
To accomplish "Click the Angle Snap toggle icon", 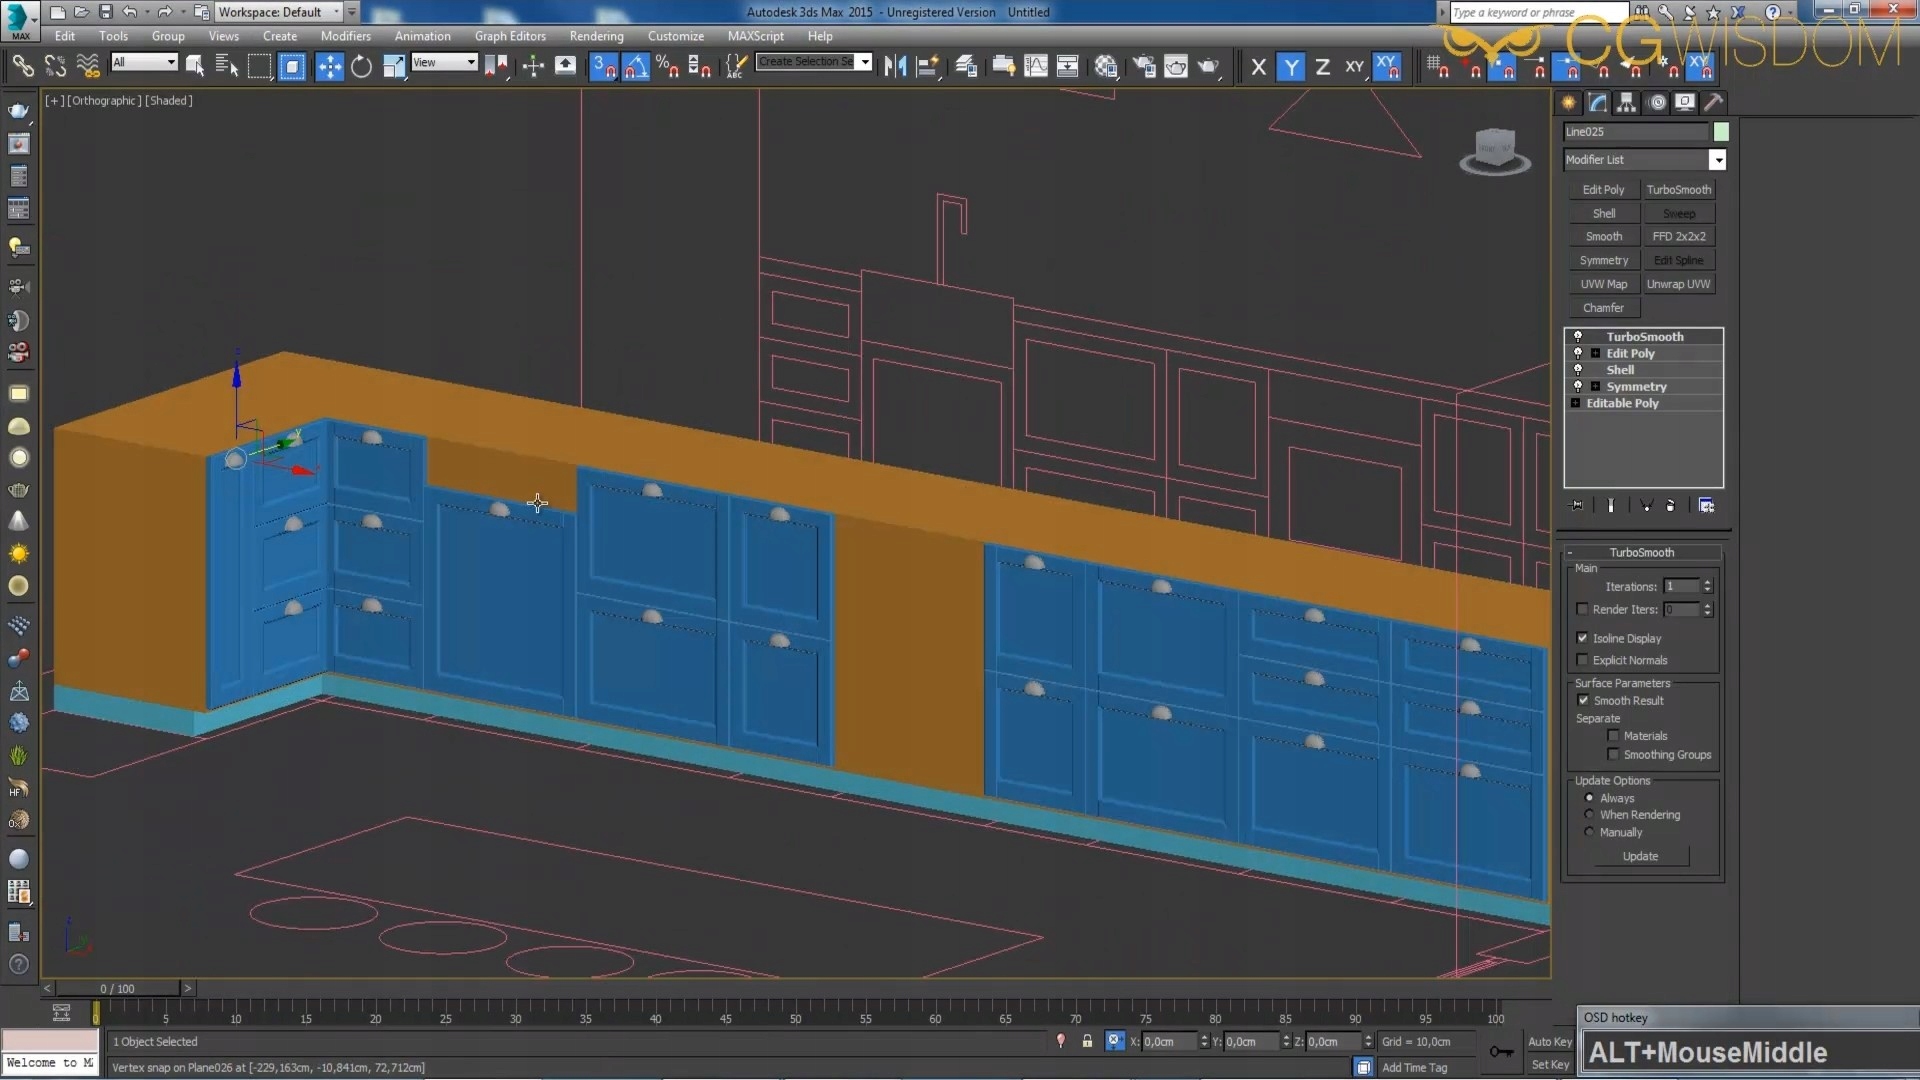I will click(636, 67).
